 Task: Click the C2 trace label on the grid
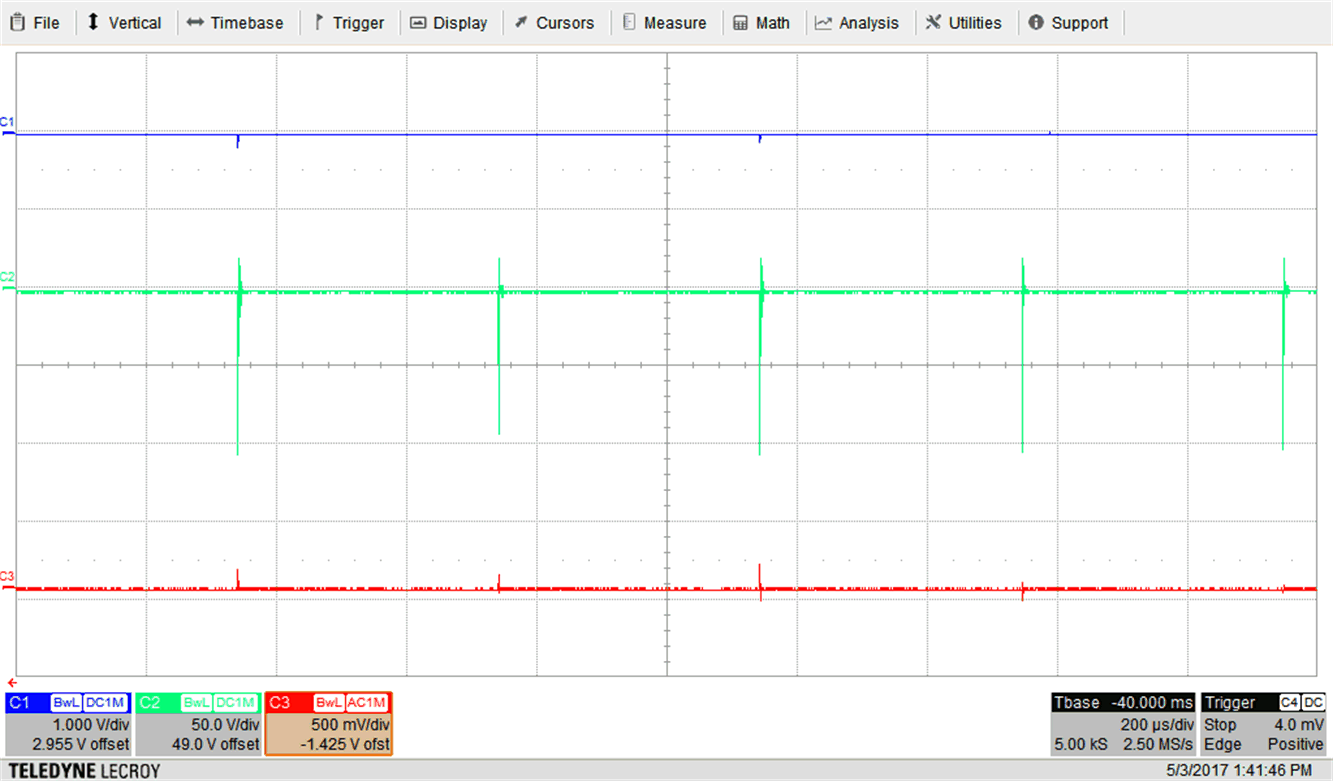(7, 276)
